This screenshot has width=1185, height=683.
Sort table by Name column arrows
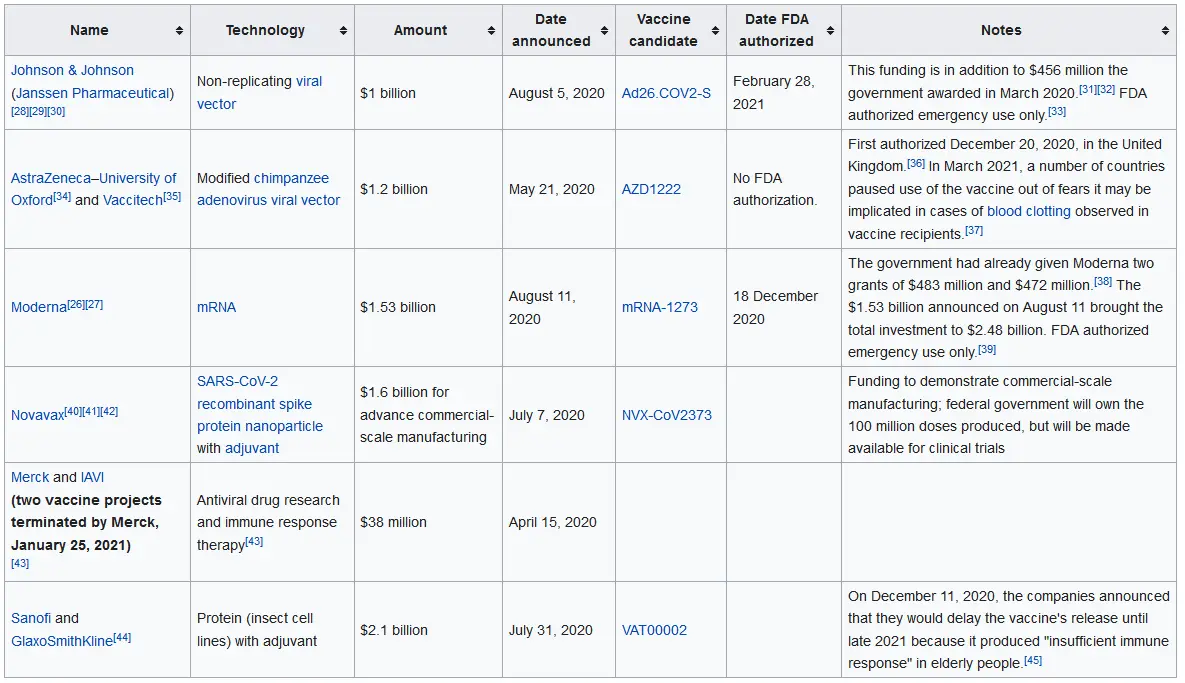coord(180,31)
